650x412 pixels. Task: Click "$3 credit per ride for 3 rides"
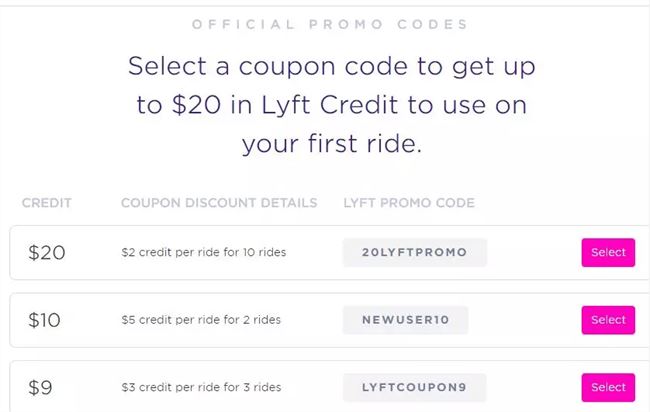(200, 387)
